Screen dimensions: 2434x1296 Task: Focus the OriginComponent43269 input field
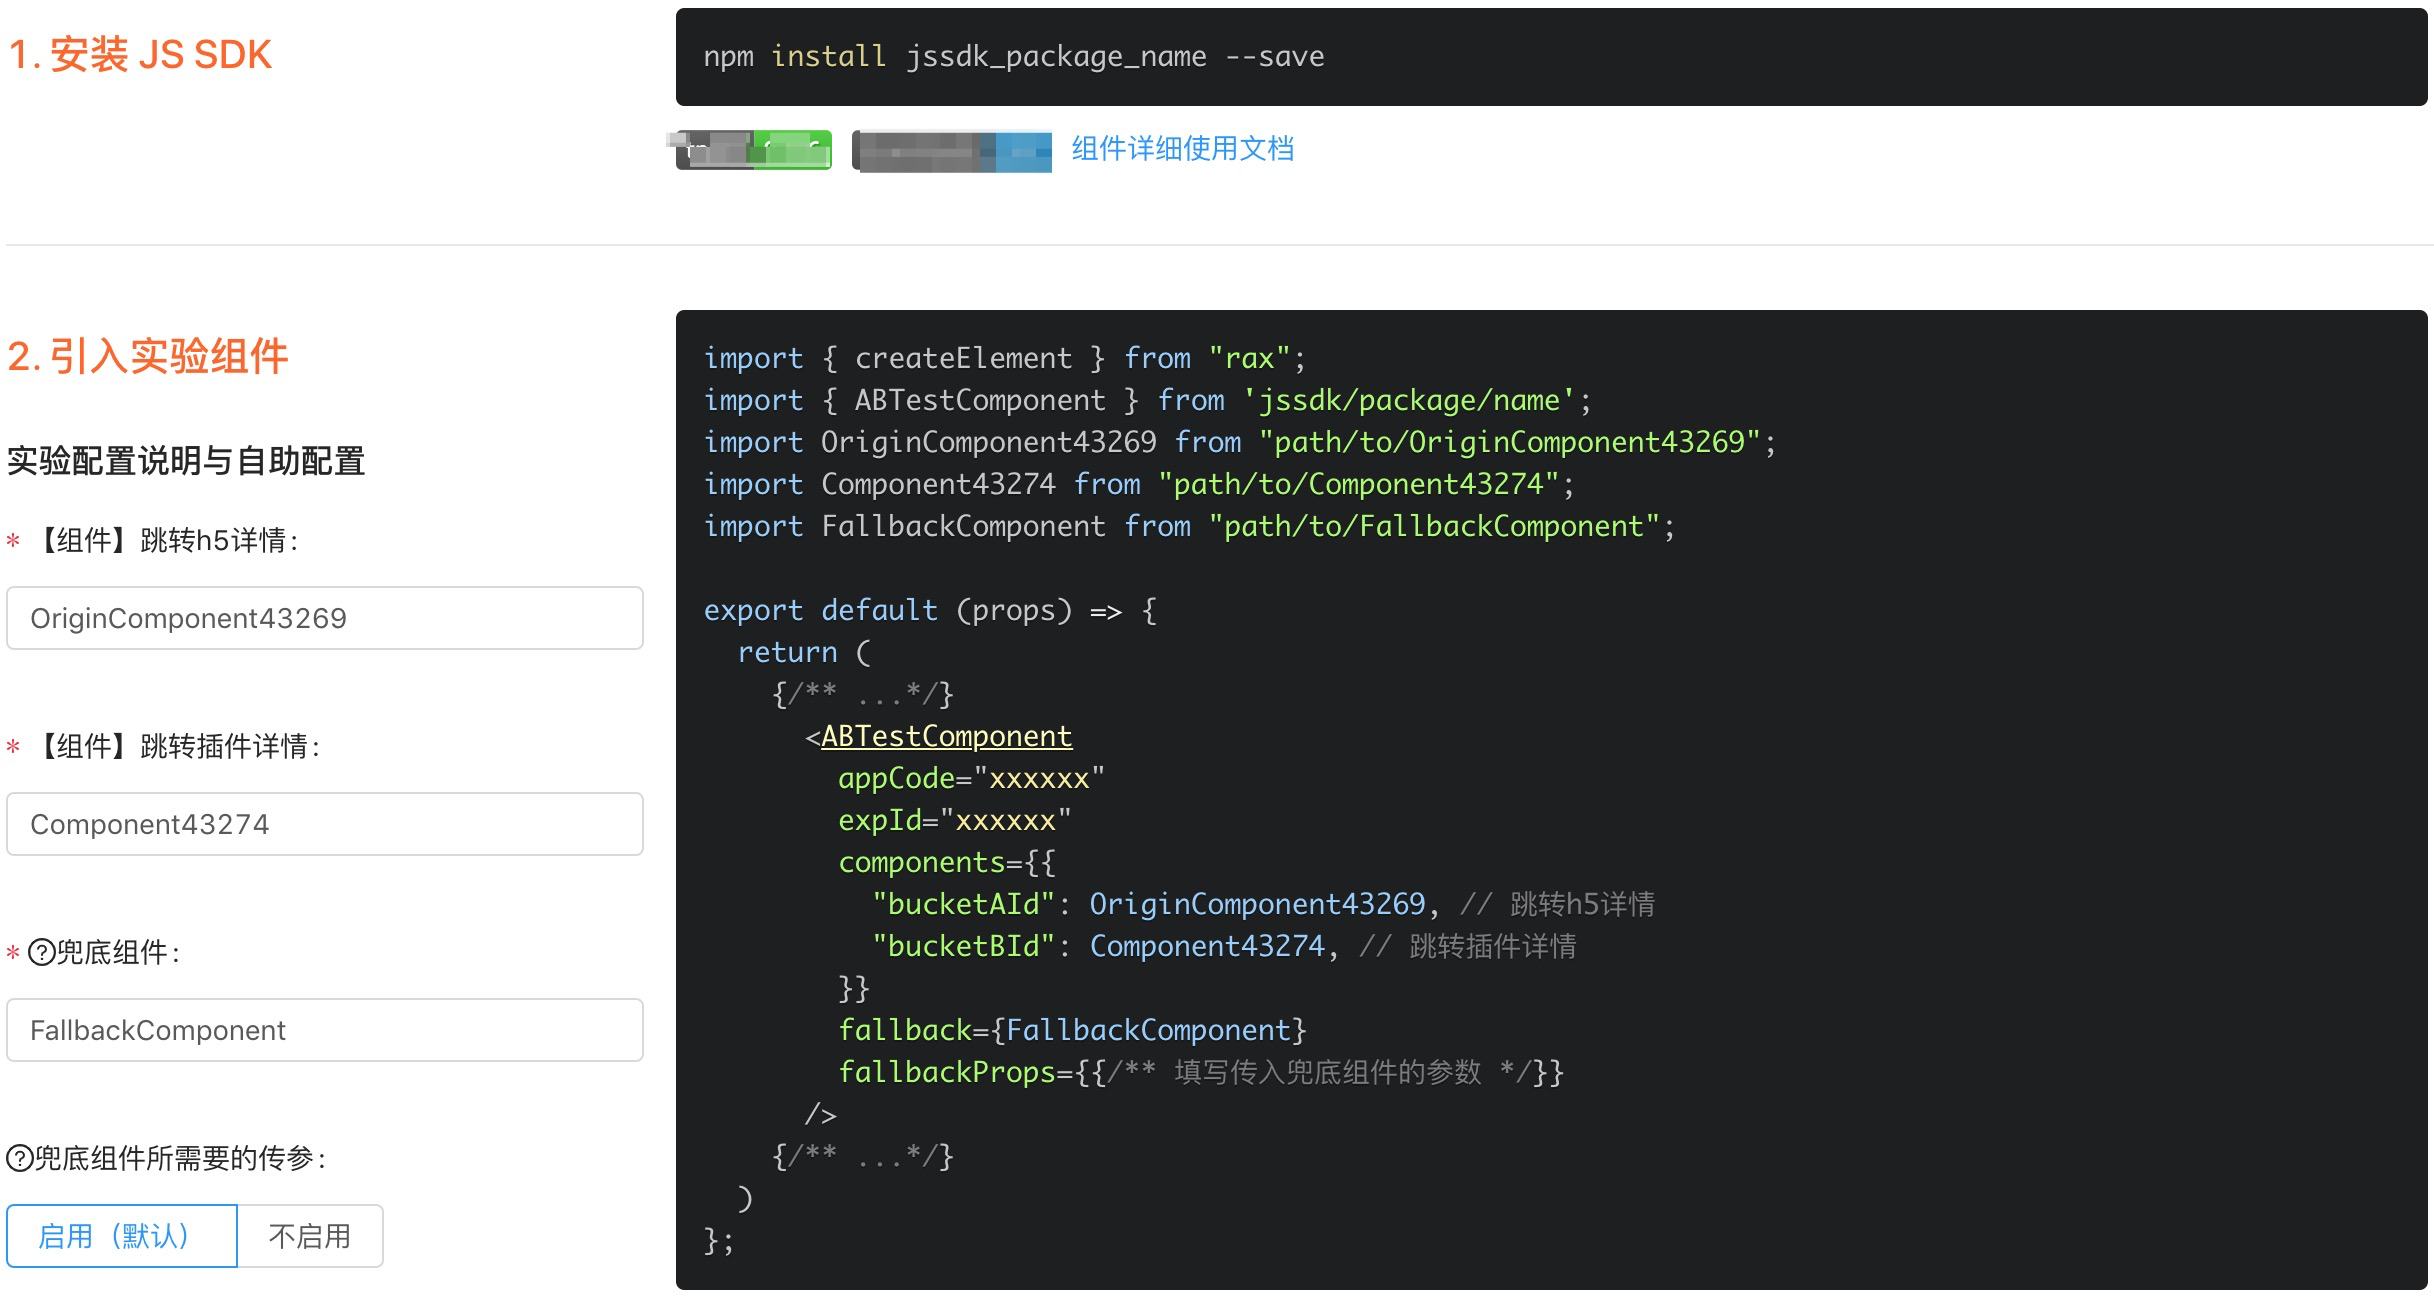click(324, 618)
